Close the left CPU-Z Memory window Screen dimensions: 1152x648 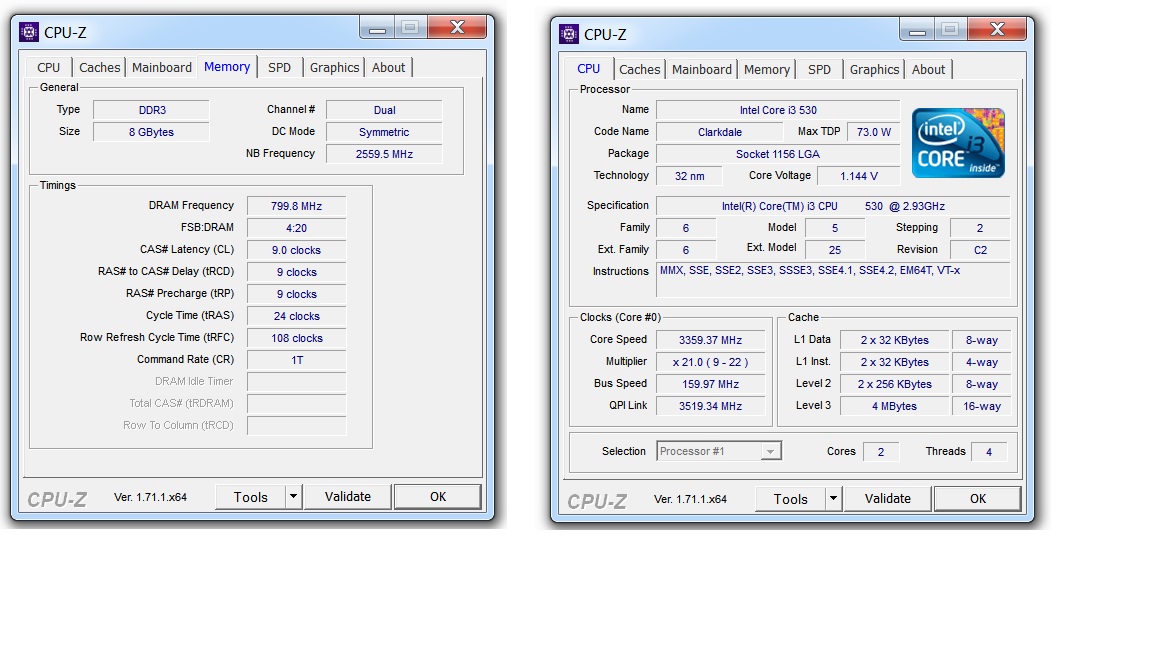457,28
